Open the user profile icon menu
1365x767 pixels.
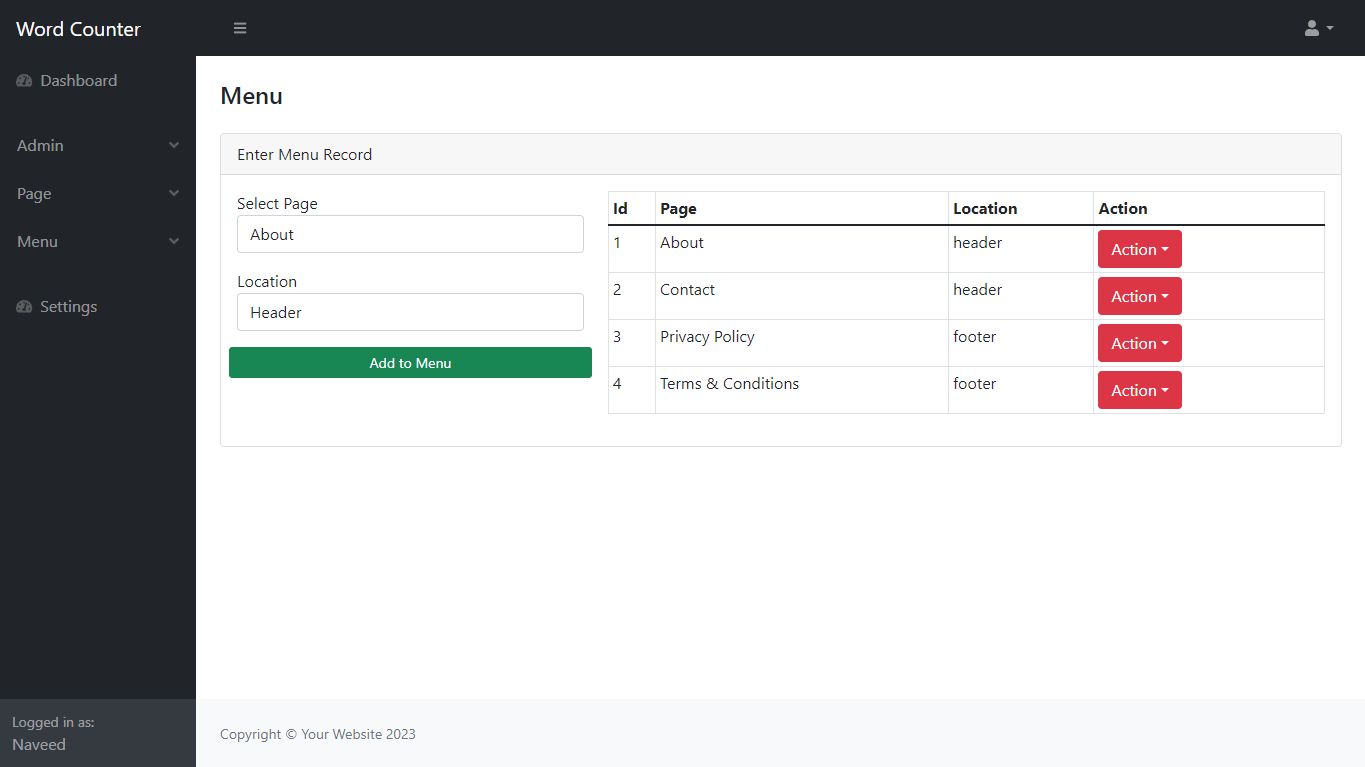(x=1318, y=28)
